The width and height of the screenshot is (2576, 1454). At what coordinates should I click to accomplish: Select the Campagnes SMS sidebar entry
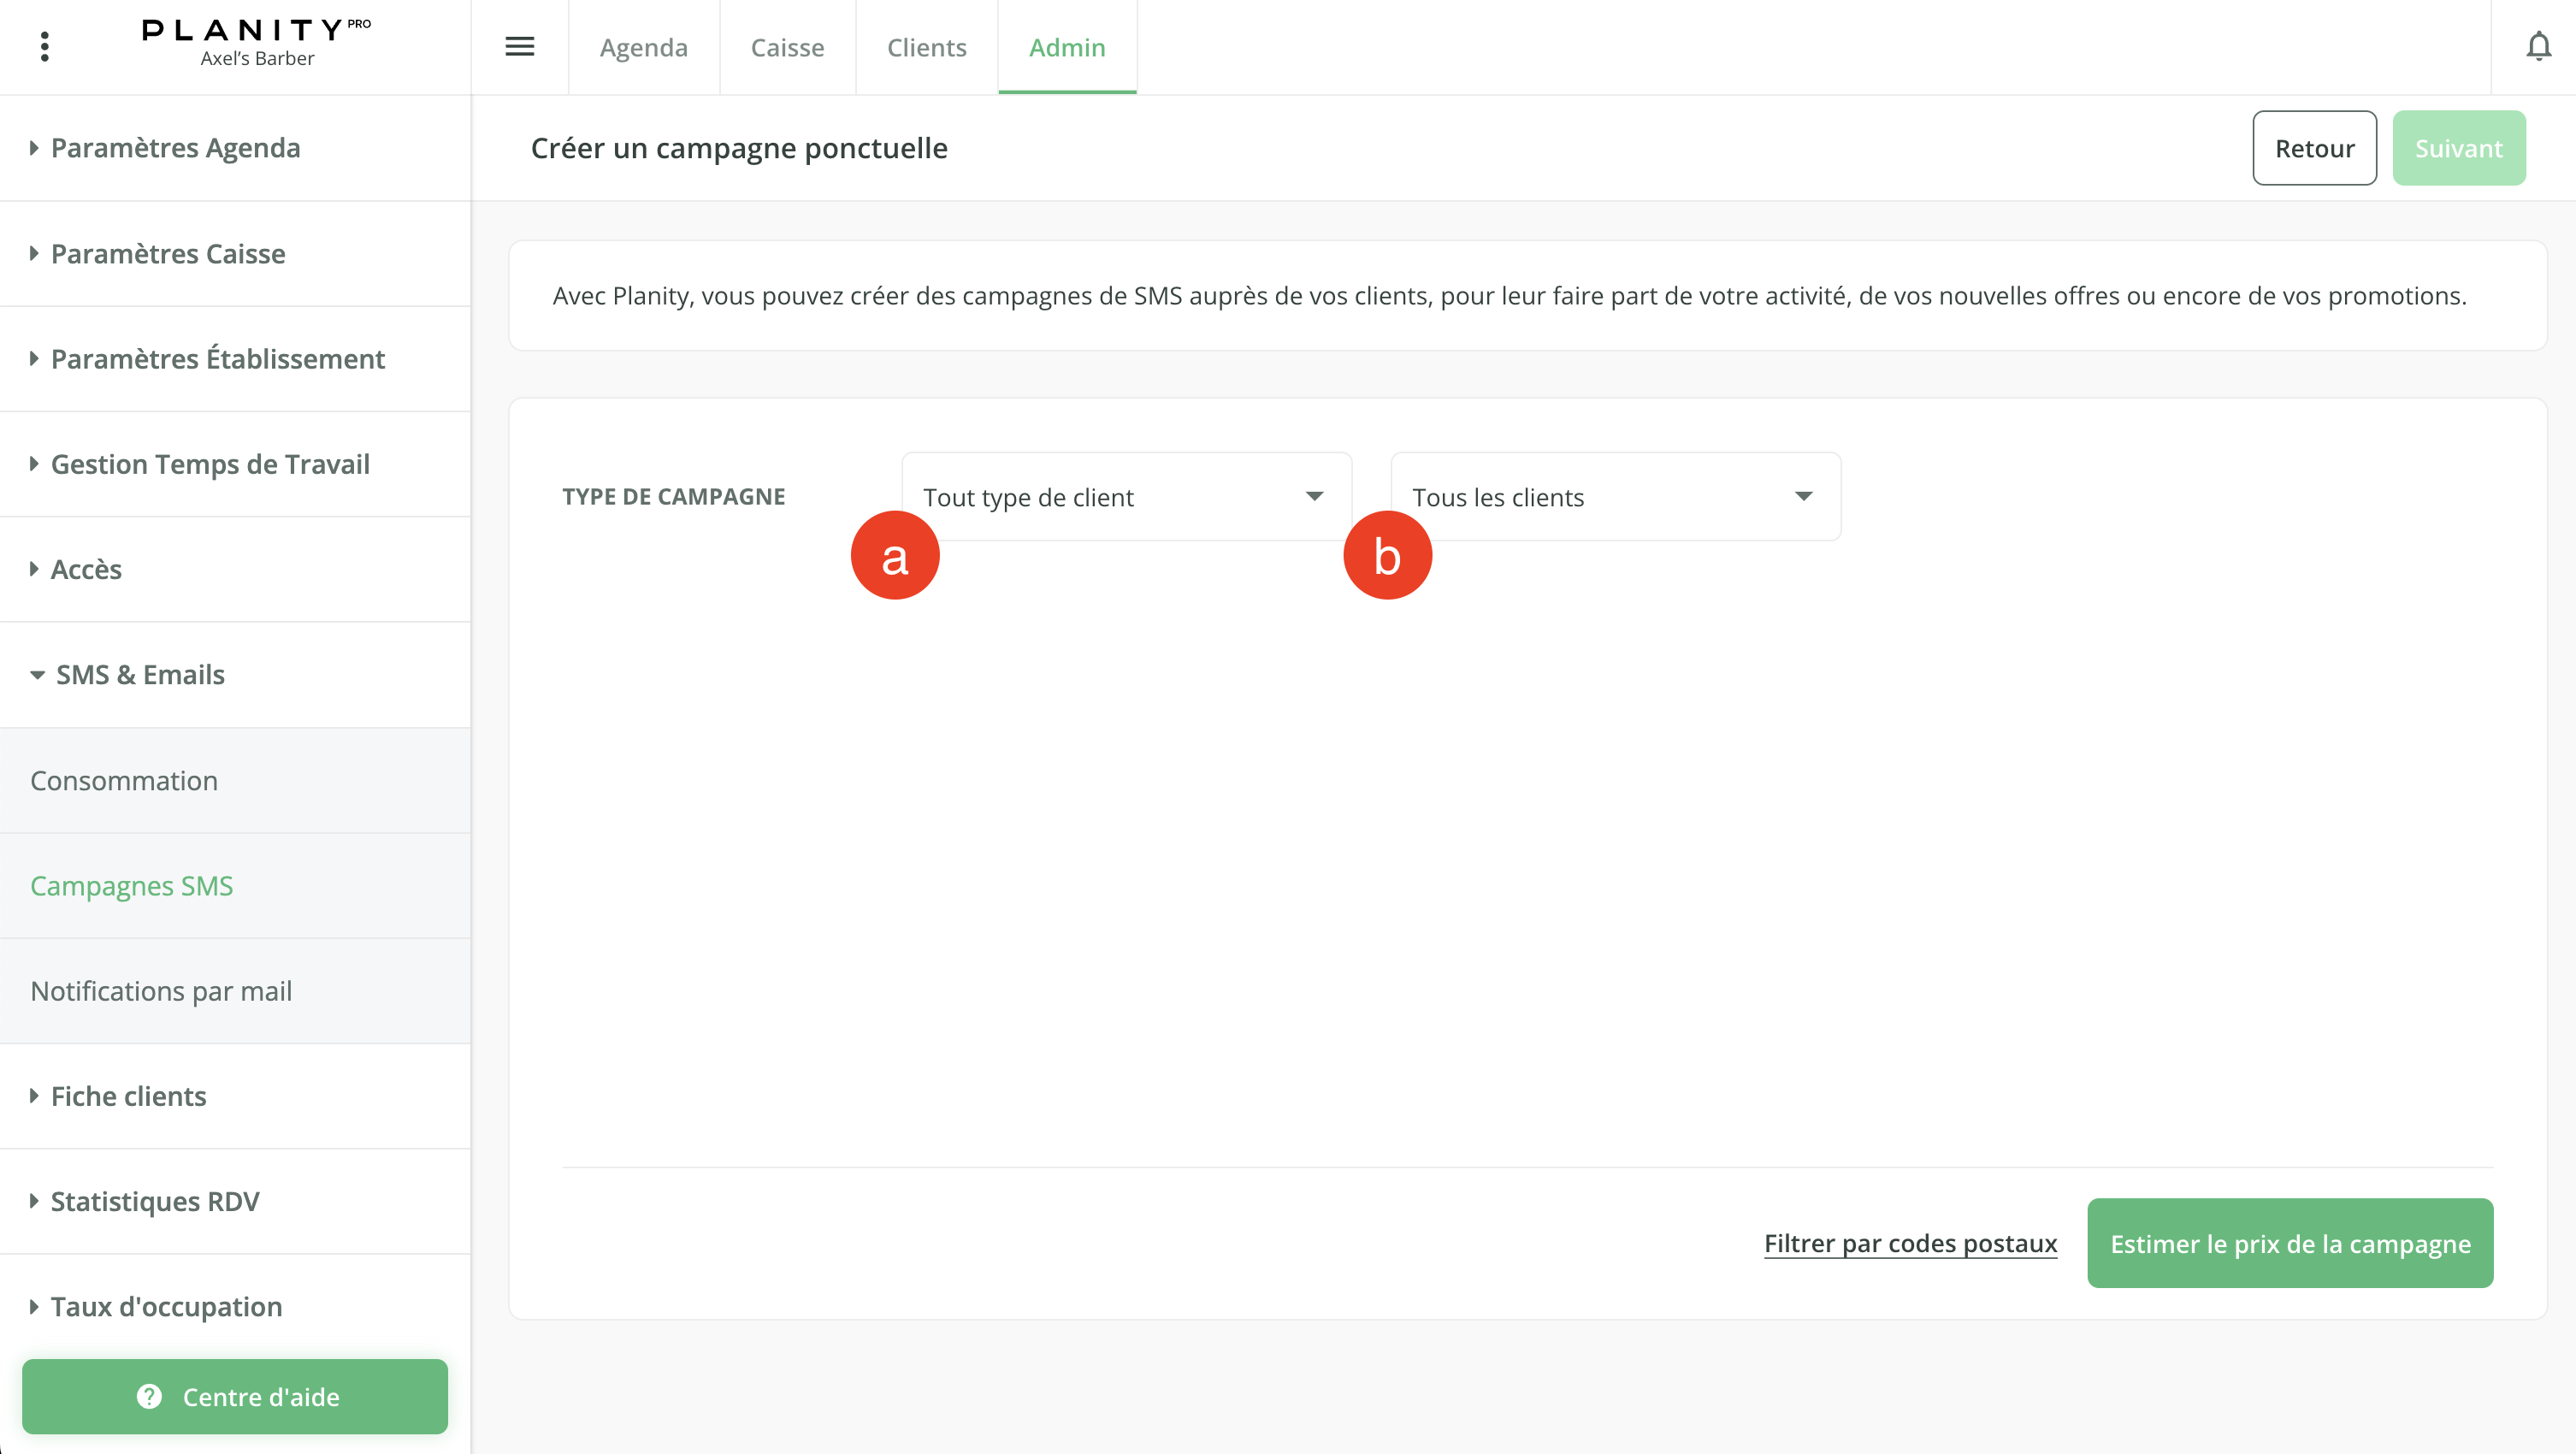click(x=132, y=885)
